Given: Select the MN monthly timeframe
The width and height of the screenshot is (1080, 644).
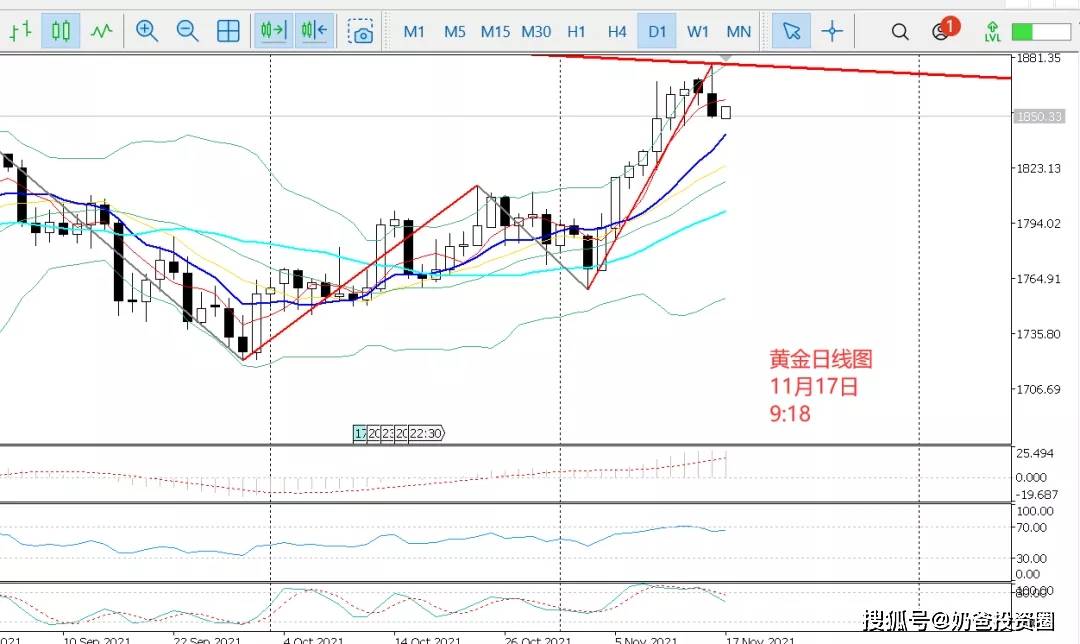Looking at the screenshot, I should coord(739,31).
